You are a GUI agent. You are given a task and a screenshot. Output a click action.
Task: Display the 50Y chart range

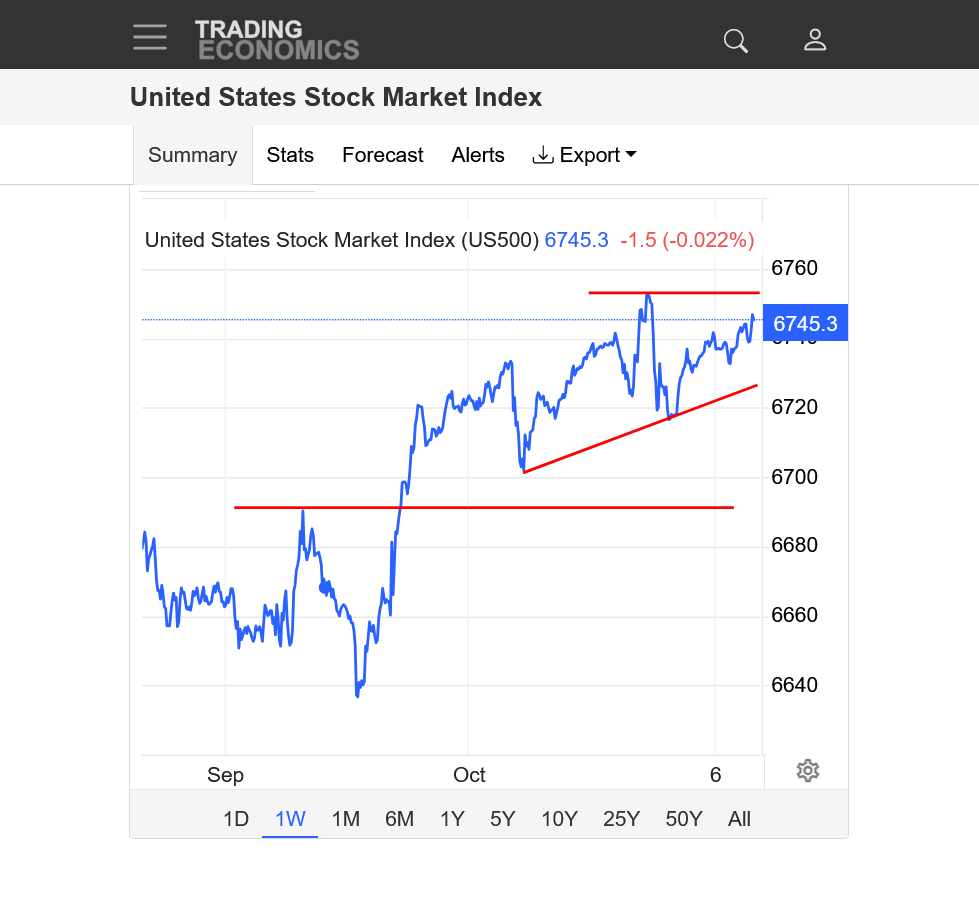point(684,819)
